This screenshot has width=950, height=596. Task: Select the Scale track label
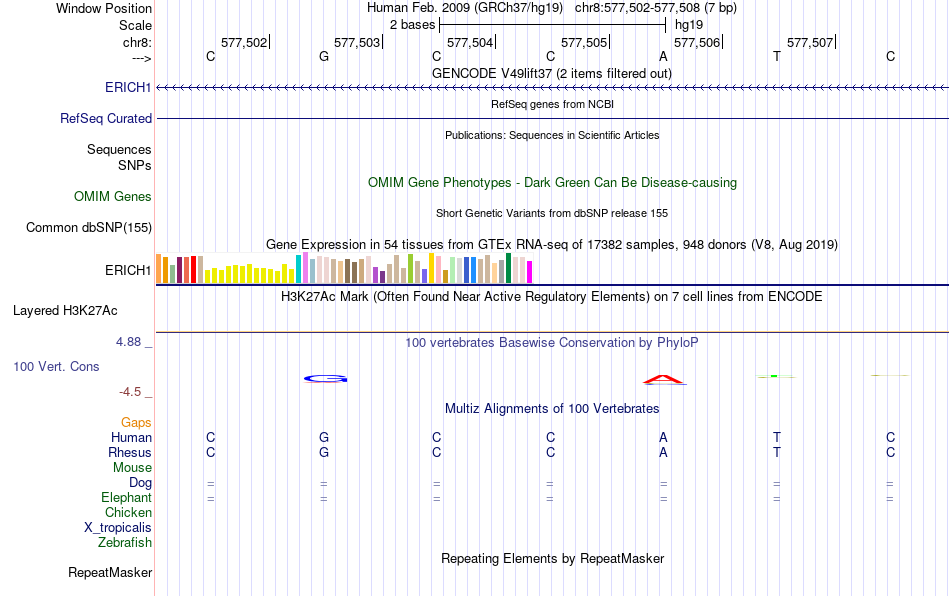pyautogui.click(x=135, y=25)
